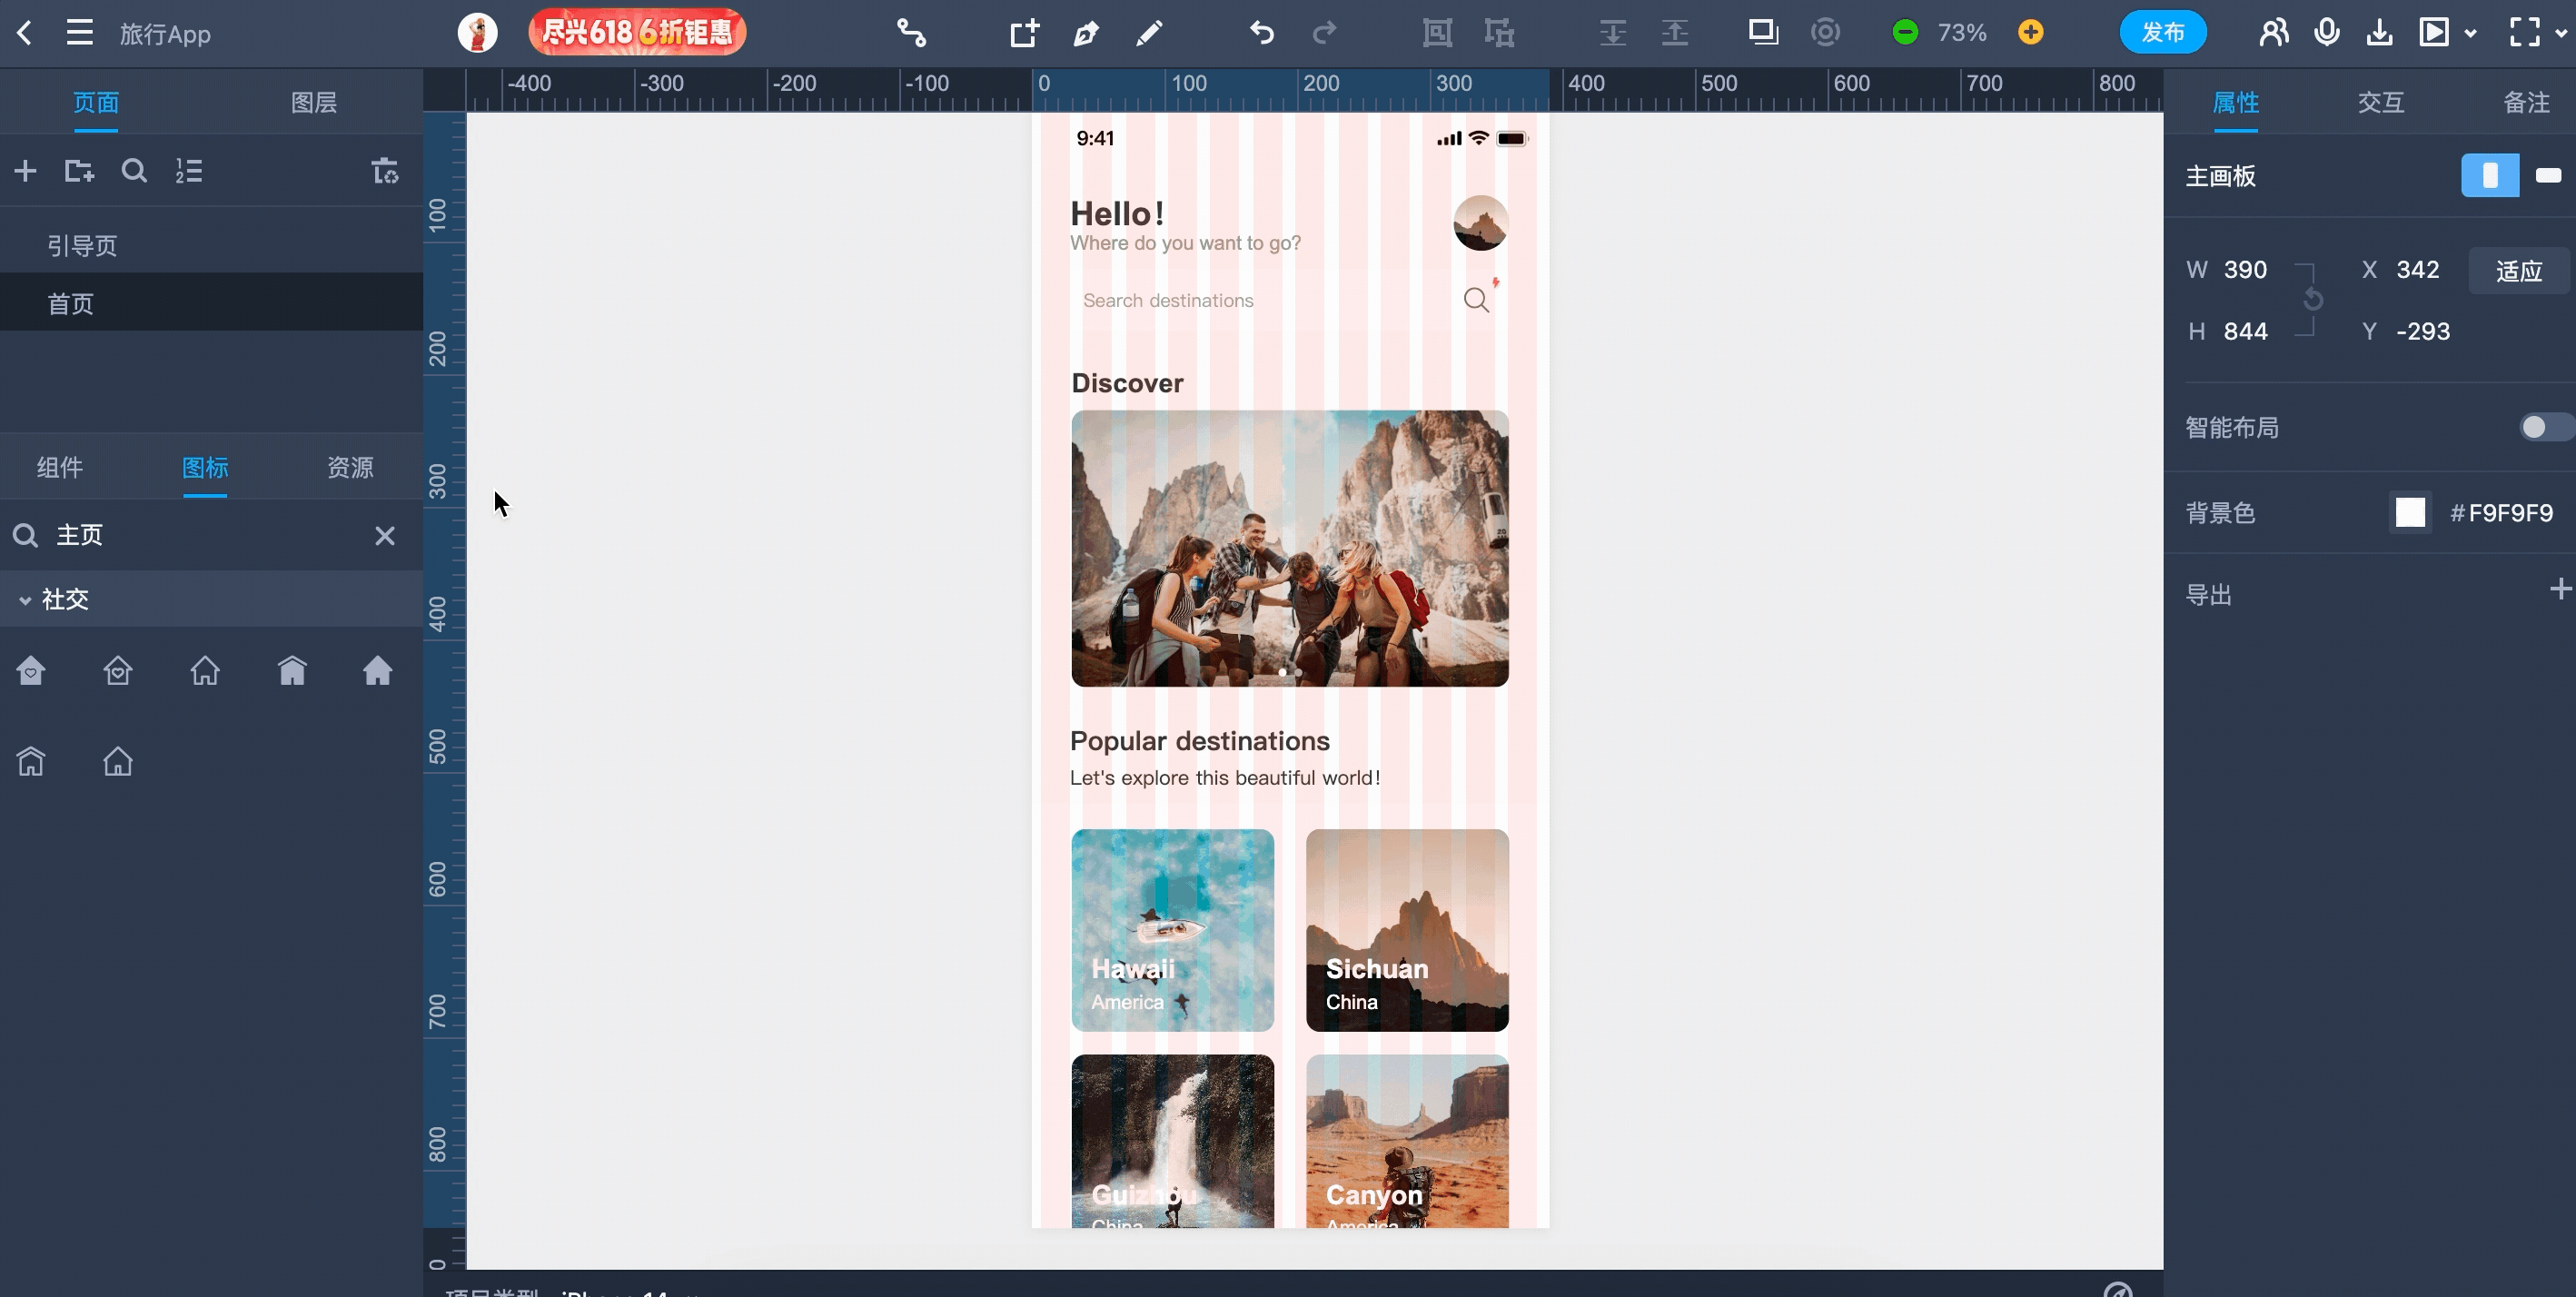Image resolution: width=2576 pixels, height=1297 pixels.
Task: Collapse the 社交 icon category
Action: [25, 600]
